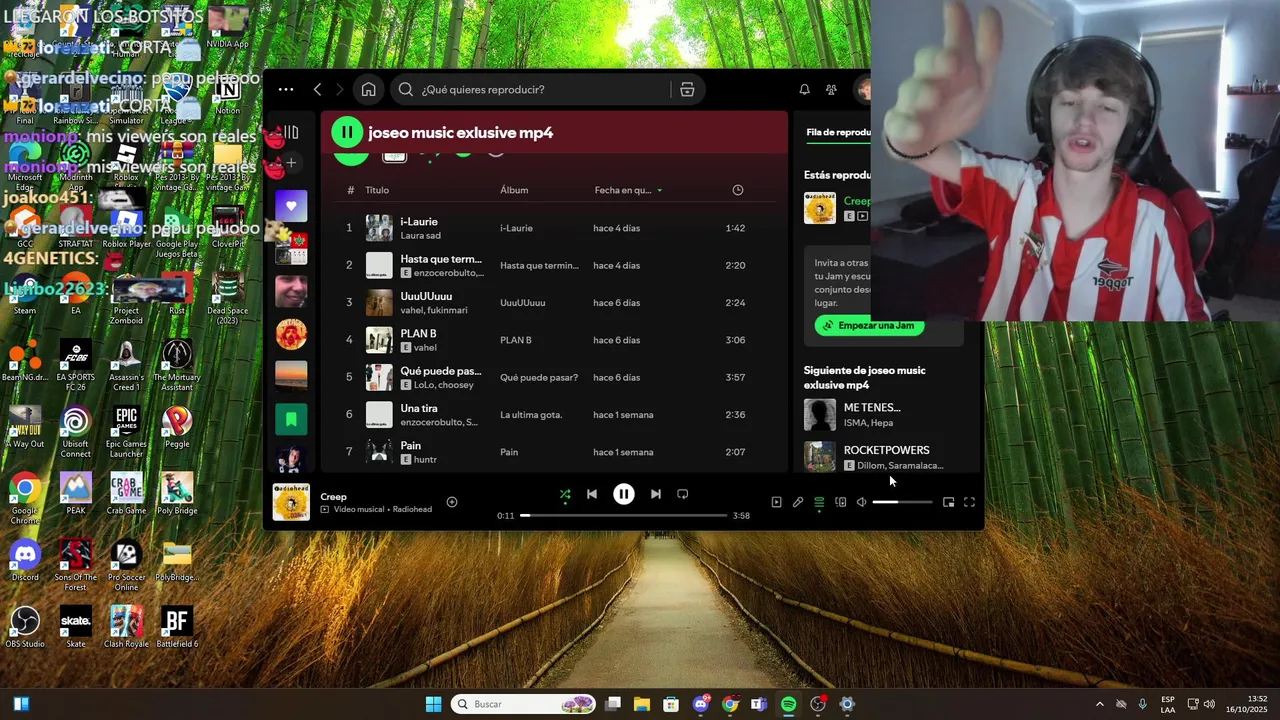The width and height of the screenshot is (1280, 720).
Task: Sort by duration clock icon
Action: (x=738, y=190)
